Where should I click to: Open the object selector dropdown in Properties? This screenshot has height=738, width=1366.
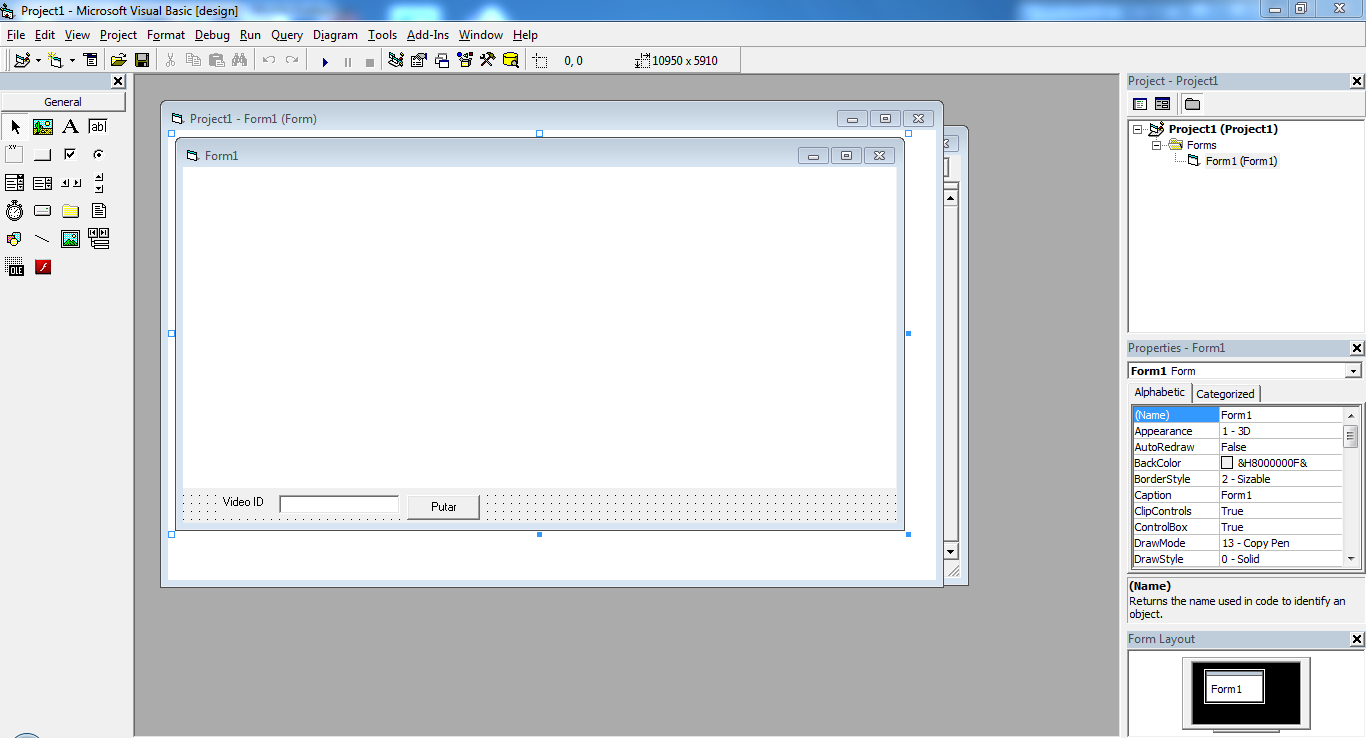coord(1352,370)
